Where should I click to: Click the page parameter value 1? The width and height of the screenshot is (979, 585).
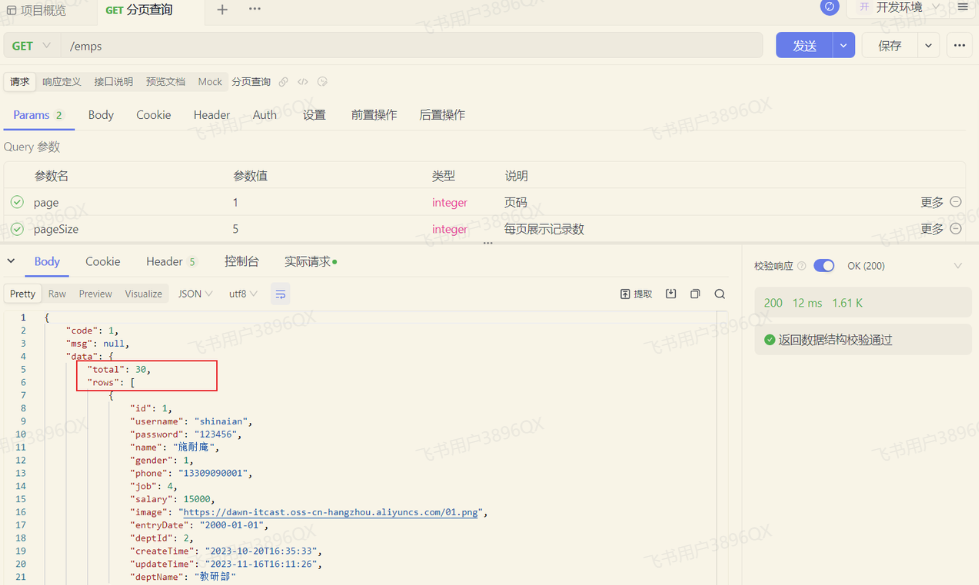coord(235,202)
